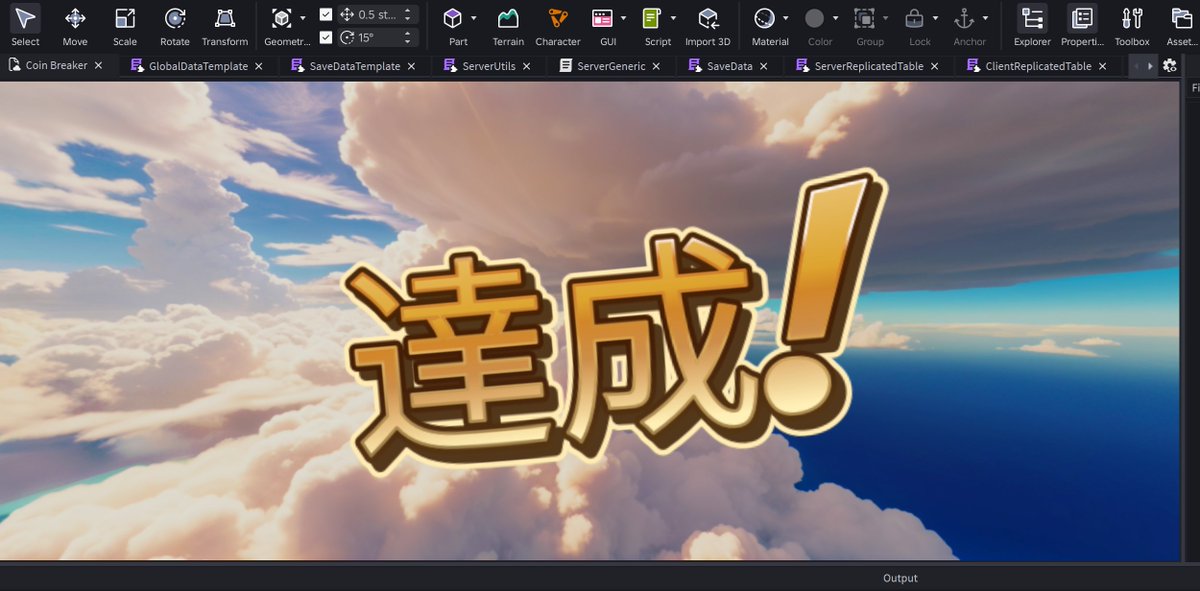Screen dimensions: 1200x591
Task: Expand the Material dropdown arrow
Action: (x=786, y=18)
